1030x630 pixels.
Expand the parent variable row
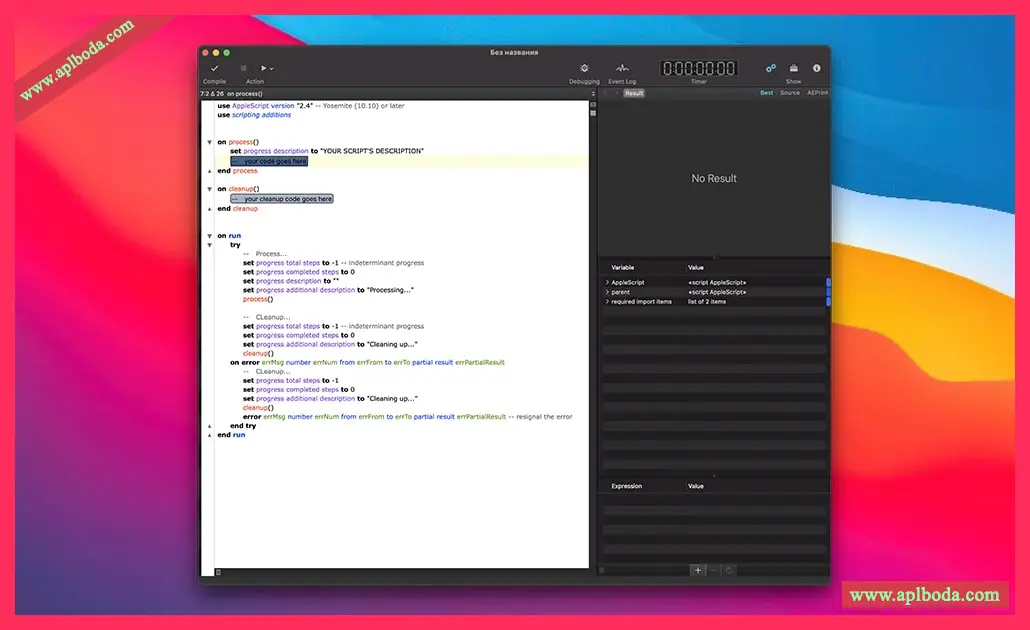(x=607, y=292)
